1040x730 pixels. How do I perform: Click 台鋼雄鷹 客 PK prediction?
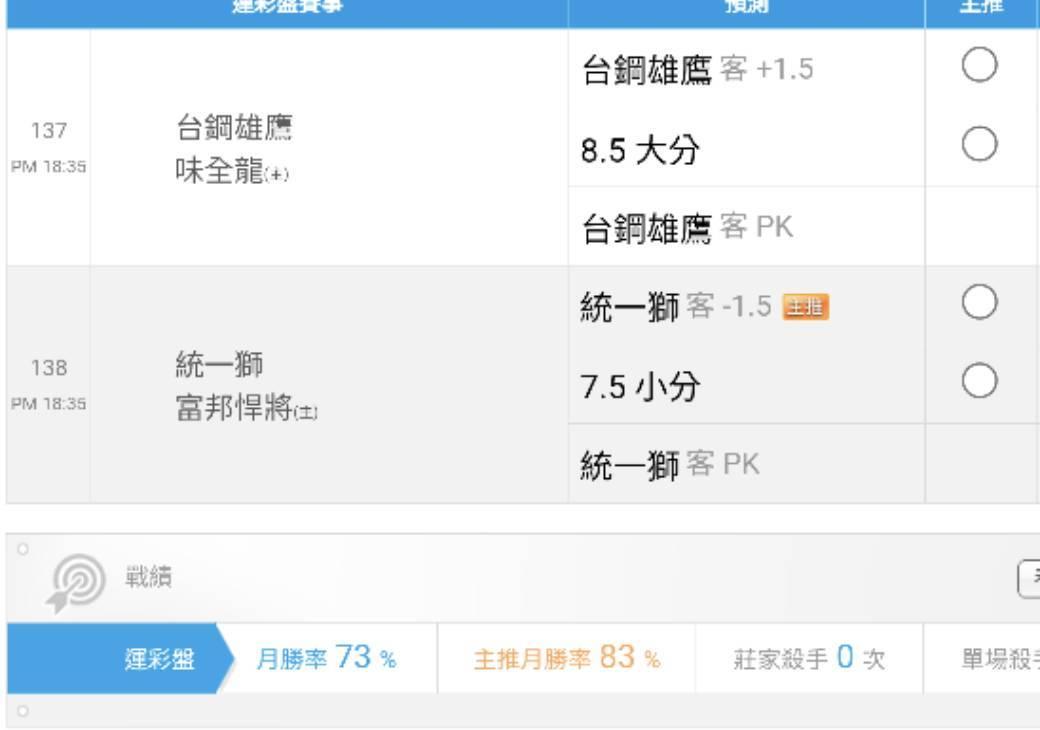click(x=687, y=227)
